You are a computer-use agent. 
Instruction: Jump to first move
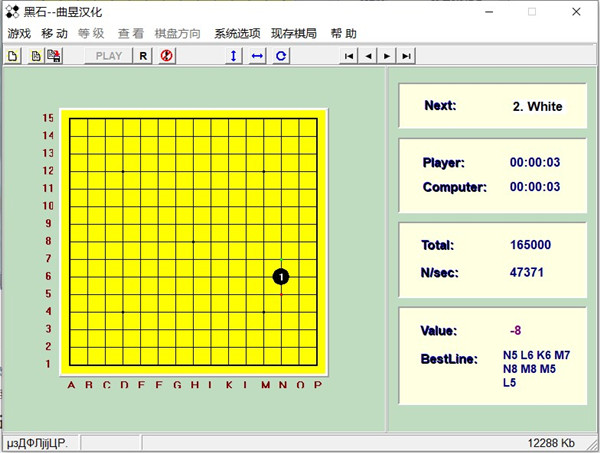coord(348,56)
